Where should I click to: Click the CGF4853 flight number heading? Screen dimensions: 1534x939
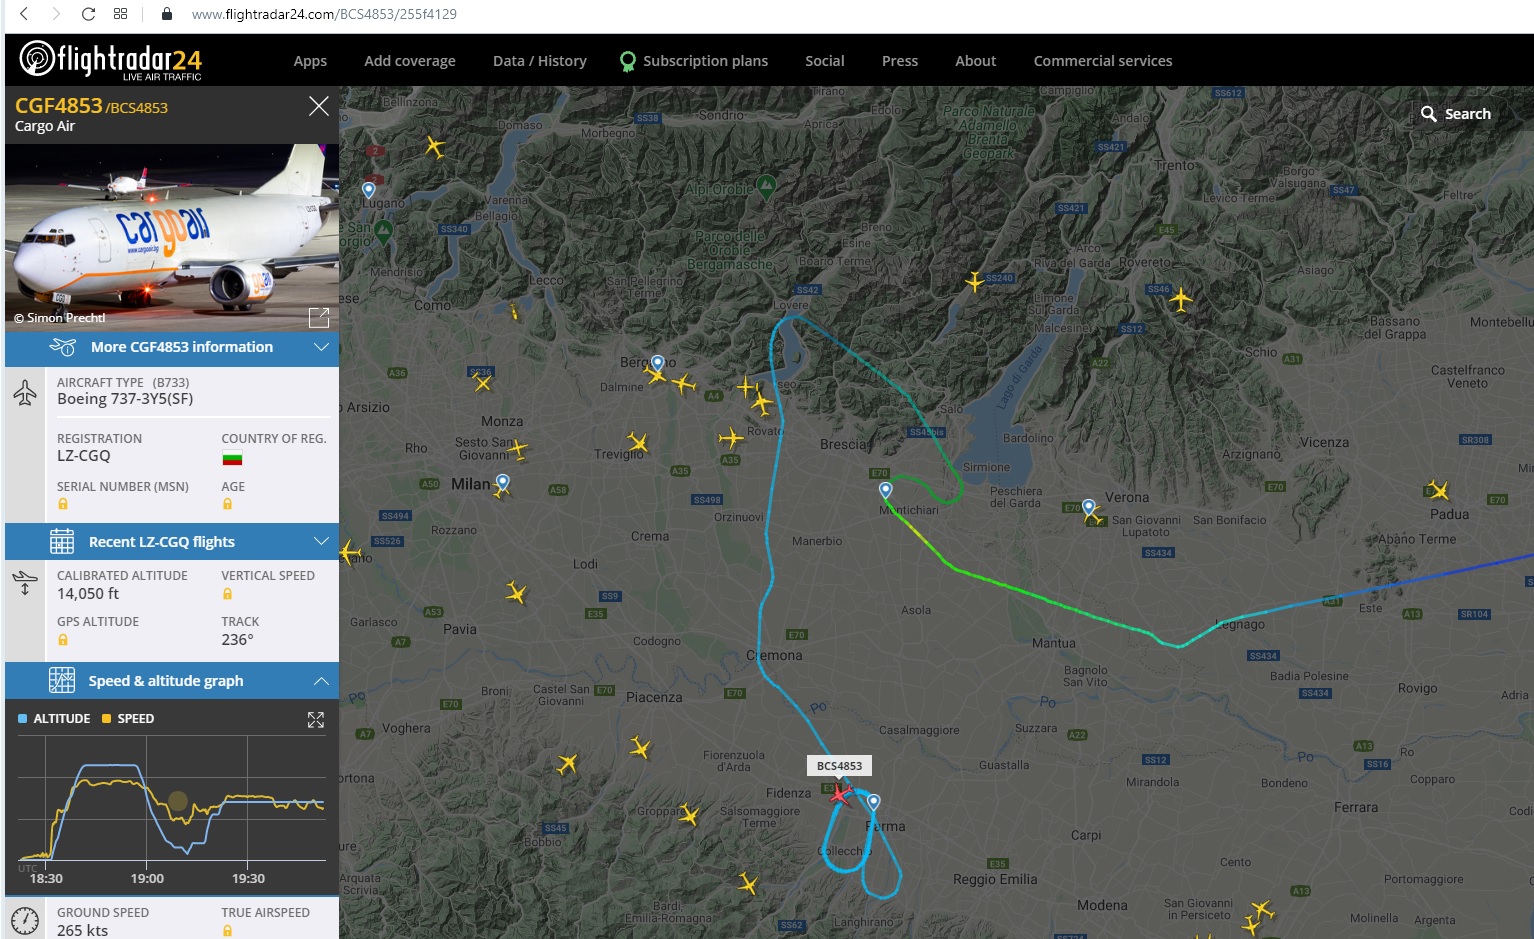(59, 106)
